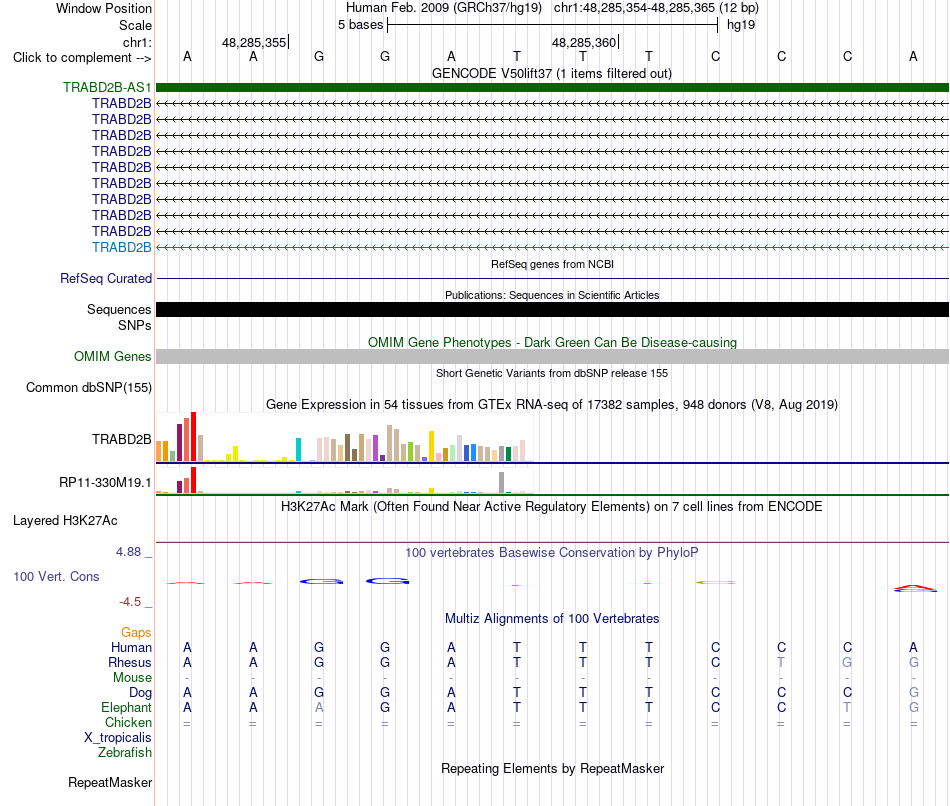Click the gray OMIM Genes bar

(552, 356)
